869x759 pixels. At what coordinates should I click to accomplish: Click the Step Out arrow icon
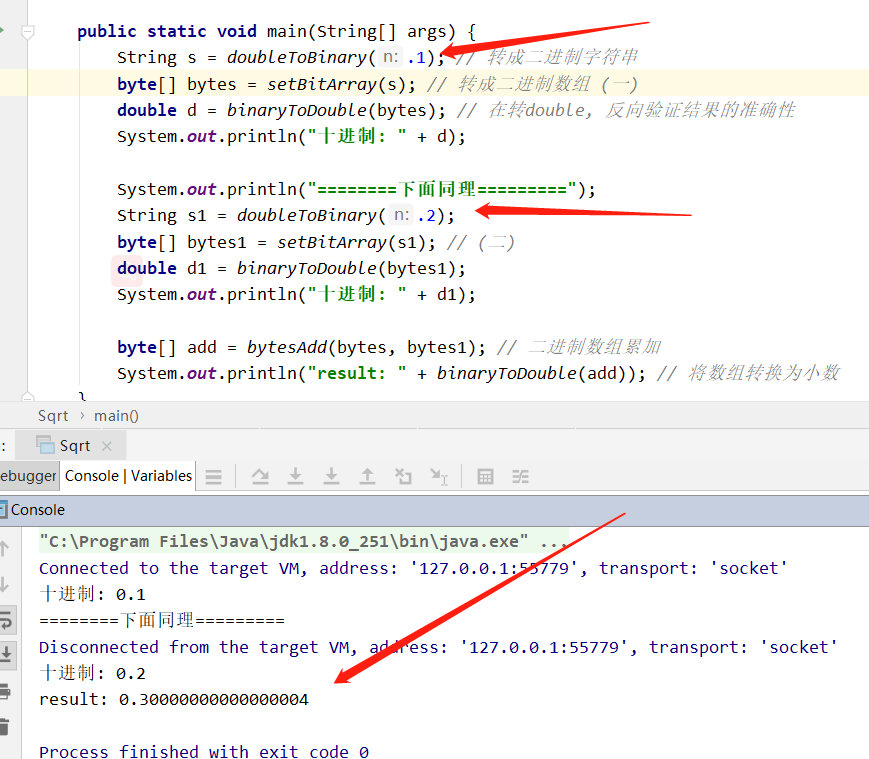click(x=367, y=476)
